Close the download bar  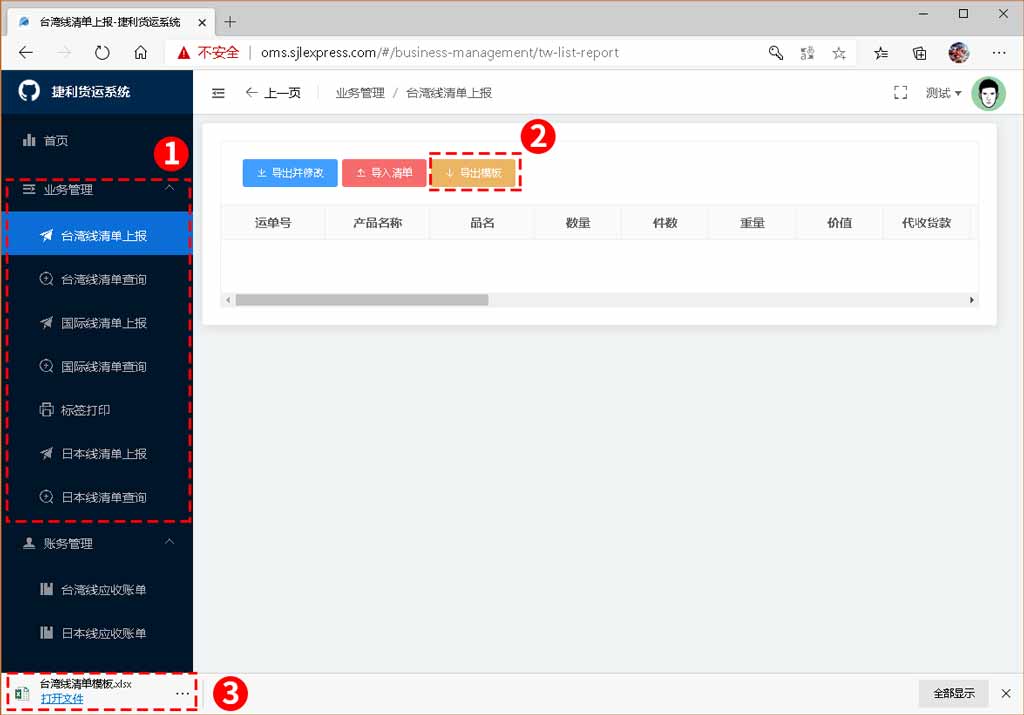(1006, 693)
